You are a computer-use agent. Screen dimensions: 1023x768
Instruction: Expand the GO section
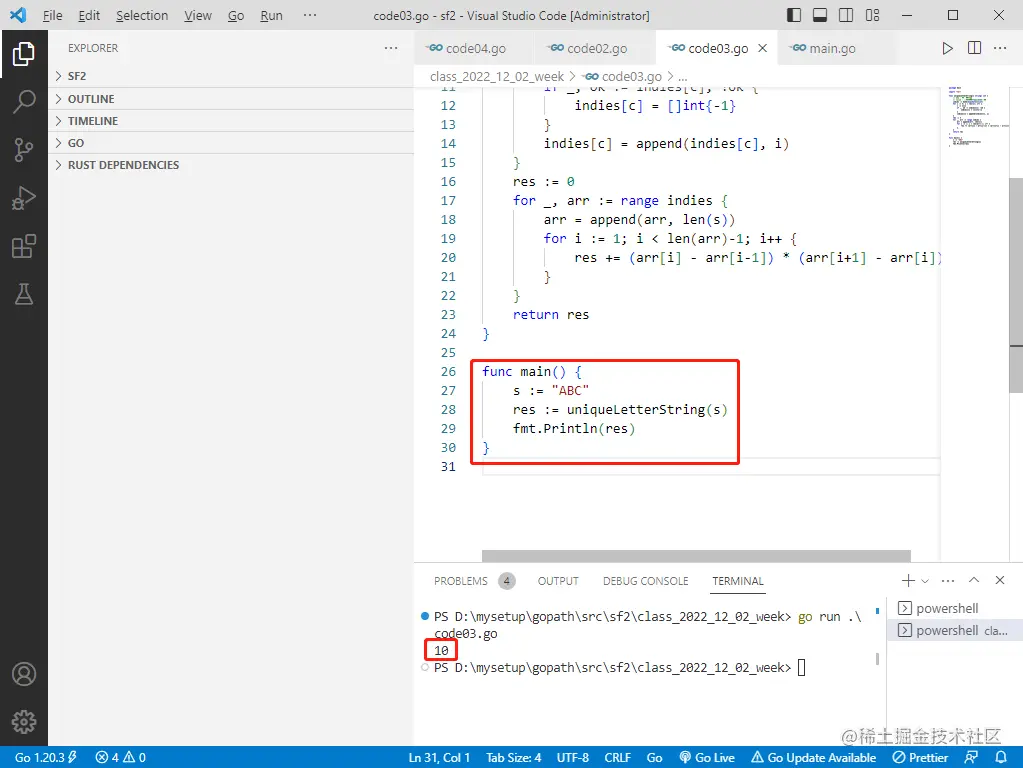coord(231,143)
